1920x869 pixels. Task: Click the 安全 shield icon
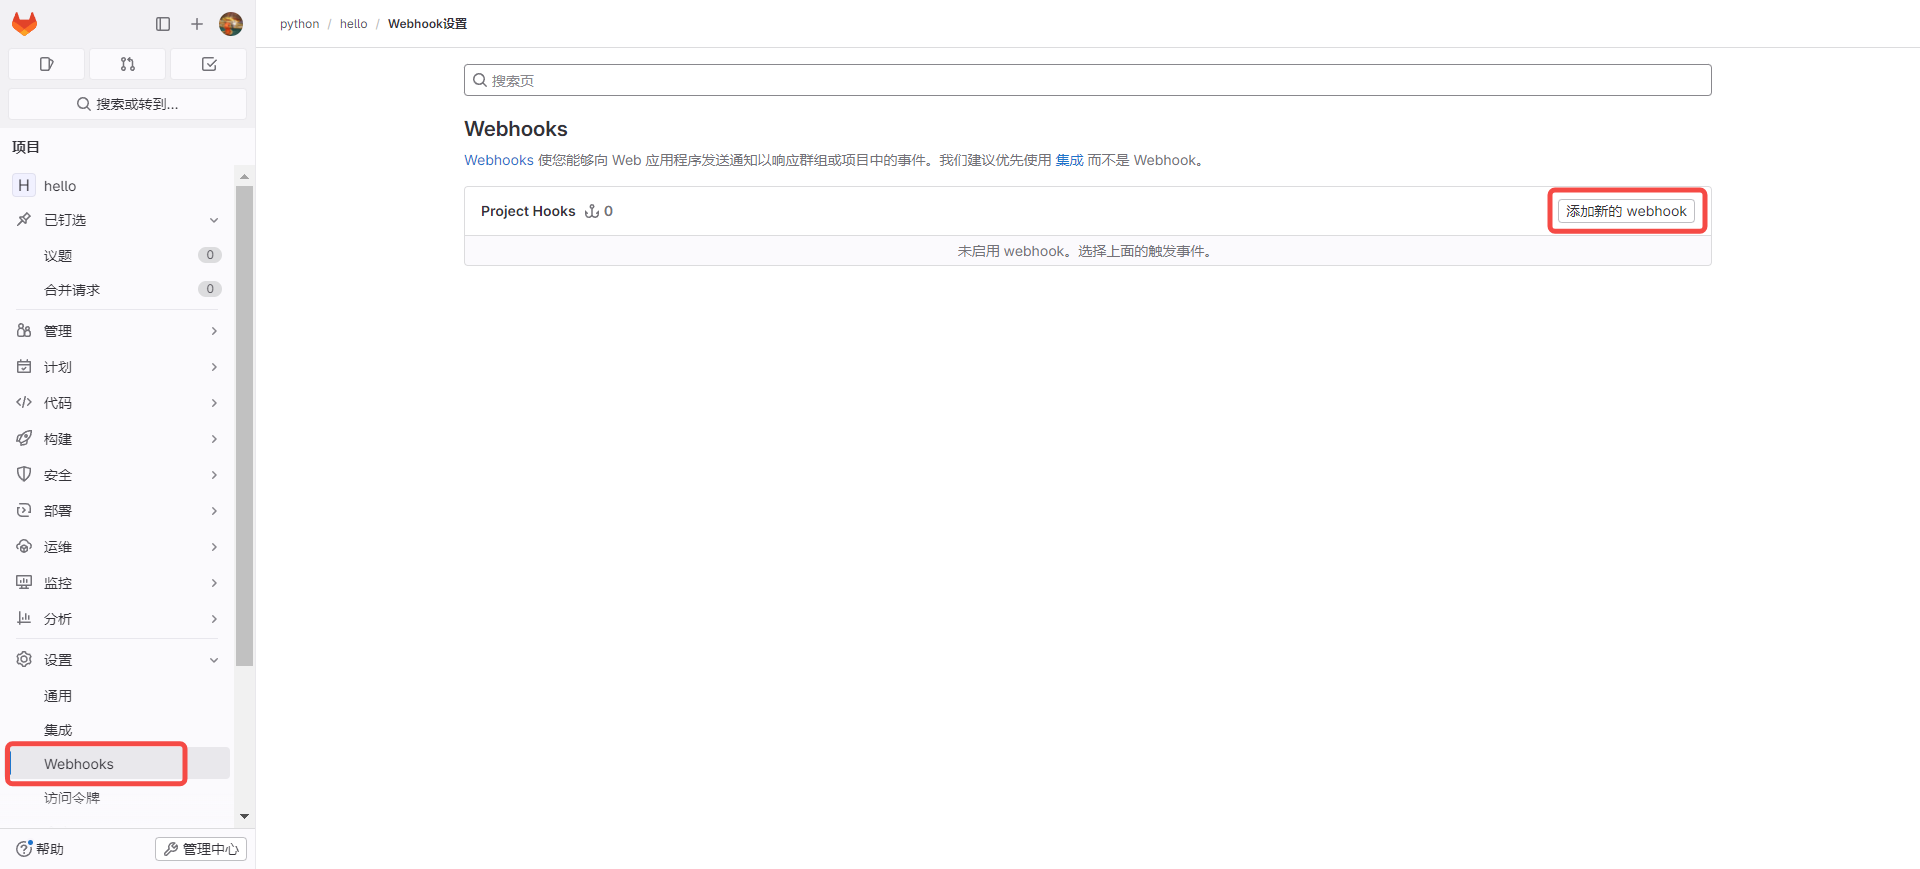[24, 474]
